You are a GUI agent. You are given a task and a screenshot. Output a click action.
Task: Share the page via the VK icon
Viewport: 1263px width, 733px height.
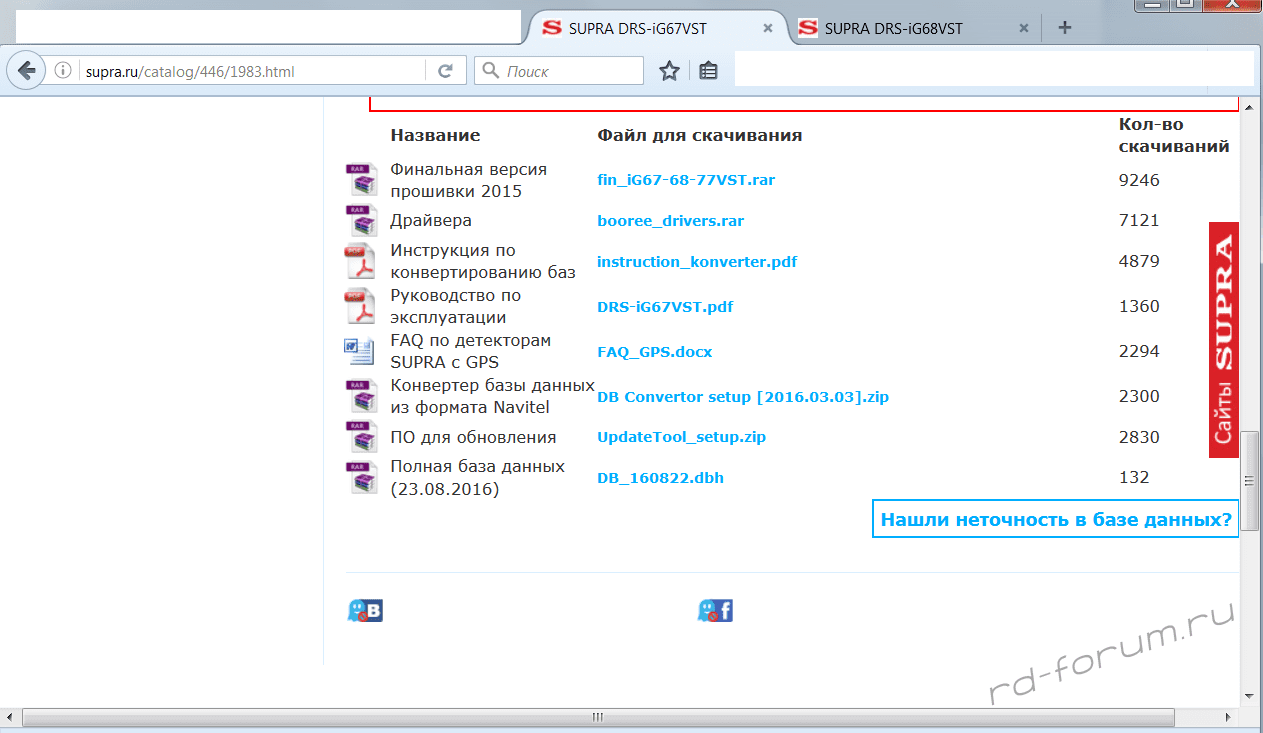click(365, 610)
